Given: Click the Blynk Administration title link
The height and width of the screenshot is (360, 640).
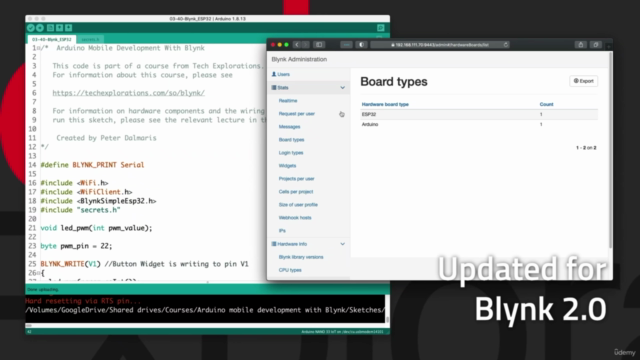Looking at the screenshot, I should (x=299, y=59).
